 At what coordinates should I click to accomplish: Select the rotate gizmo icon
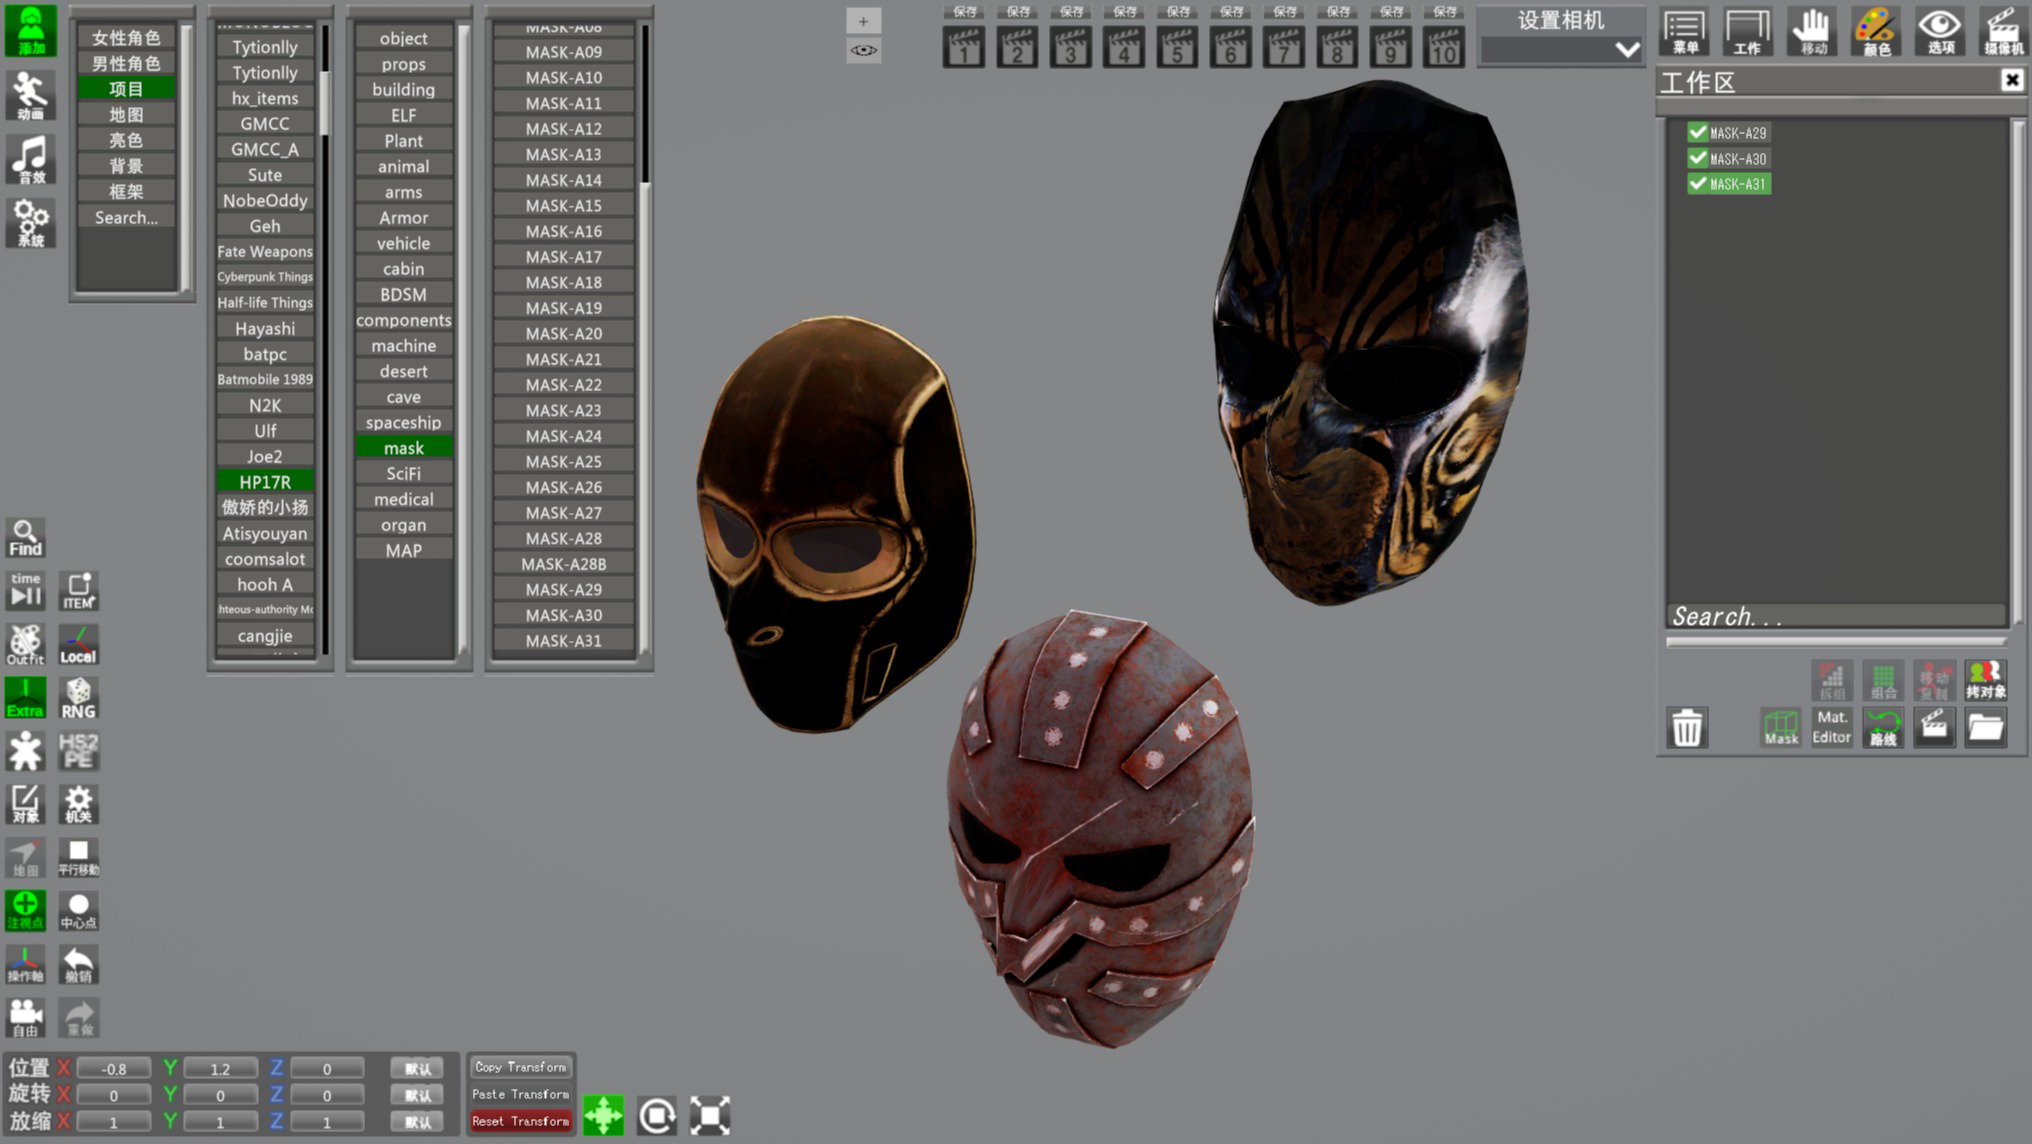coord(657,1115)
